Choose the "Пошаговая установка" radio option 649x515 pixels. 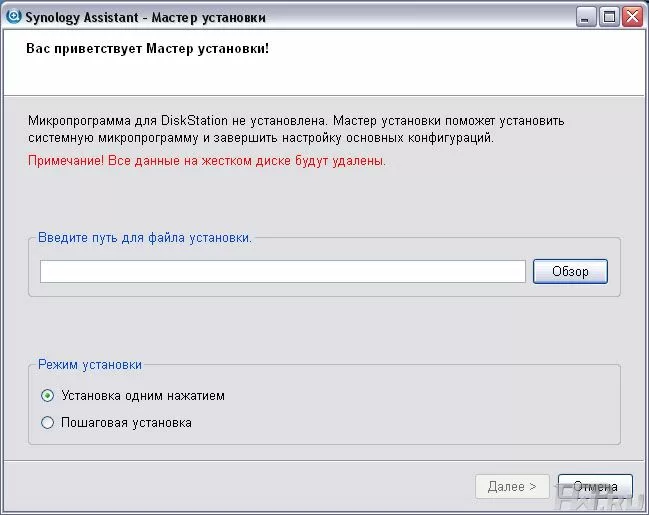[47, 422]
